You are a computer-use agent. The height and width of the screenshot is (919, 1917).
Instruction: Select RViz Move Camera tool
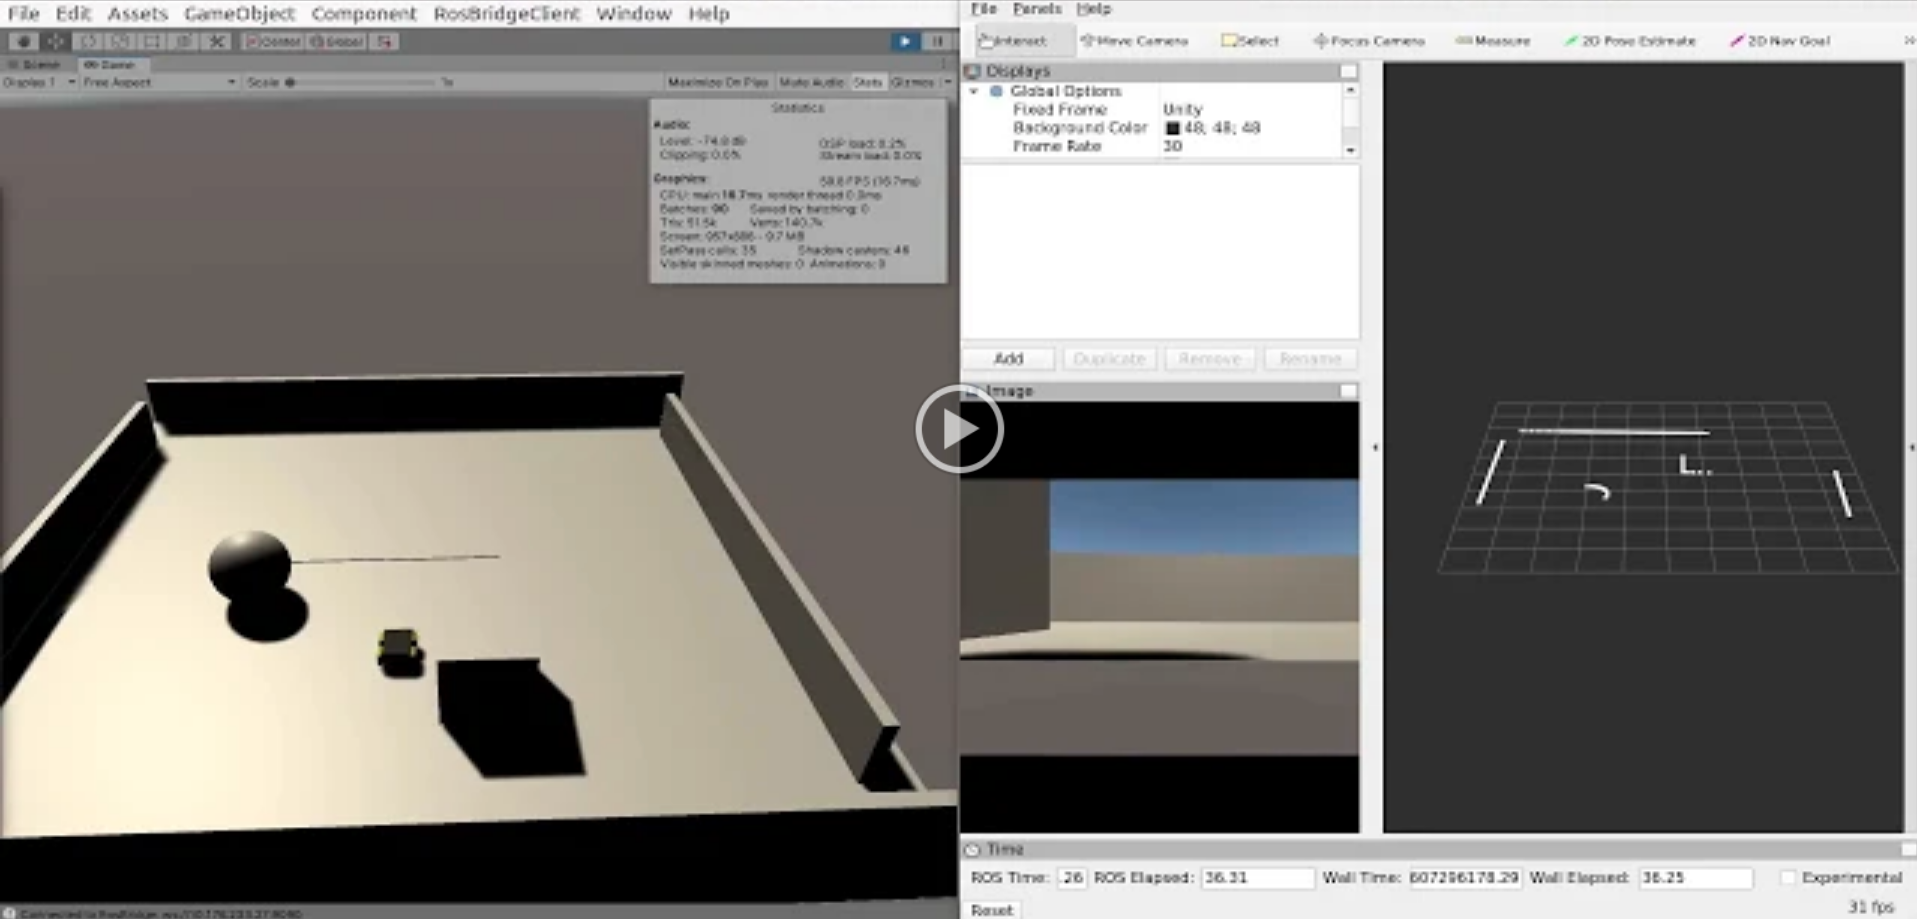point(1134,41)
